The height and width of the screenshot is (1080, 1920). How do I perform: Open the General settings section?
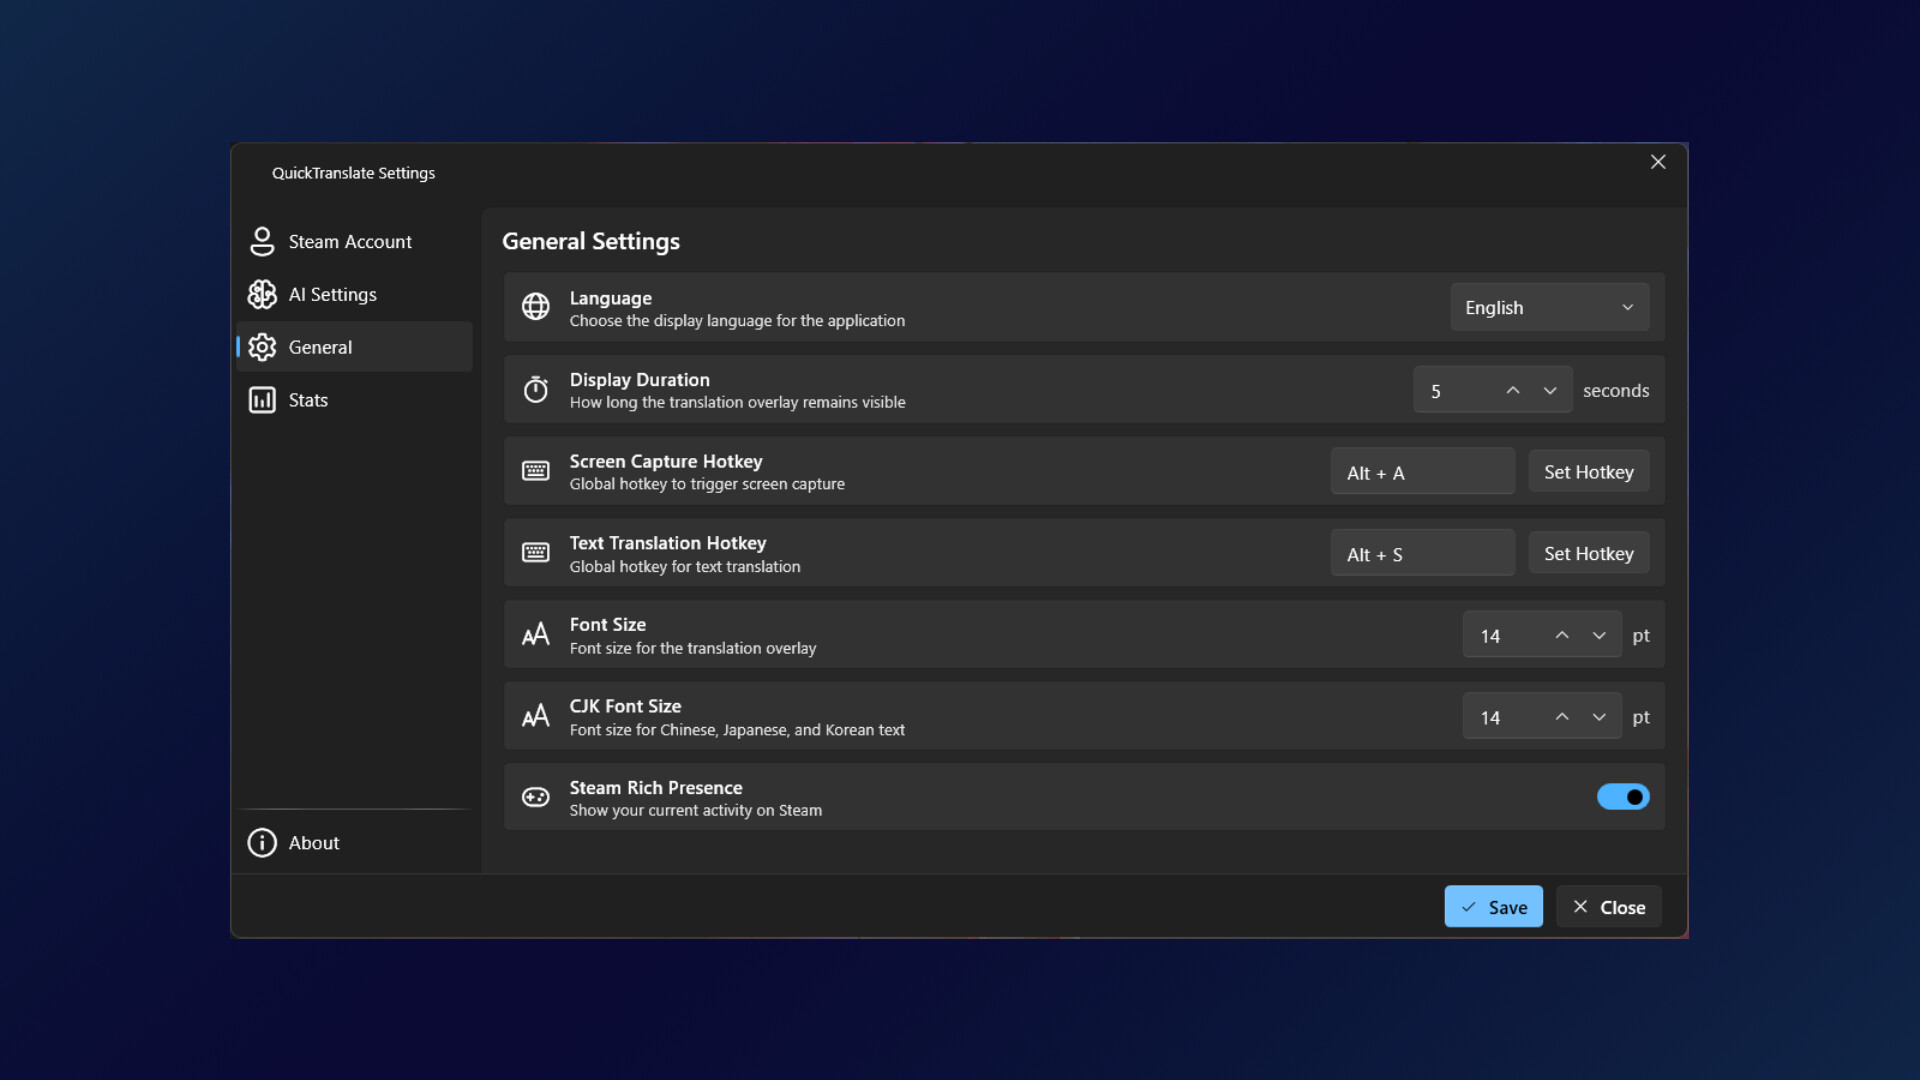click(x=321, y=347)
